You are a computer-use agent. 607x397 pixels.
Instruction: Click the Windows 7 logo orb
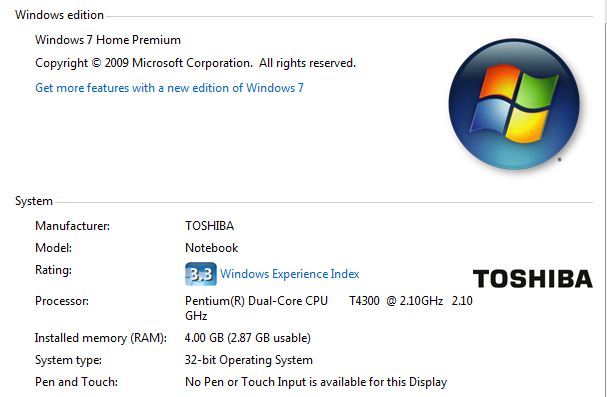click(514, 104)
